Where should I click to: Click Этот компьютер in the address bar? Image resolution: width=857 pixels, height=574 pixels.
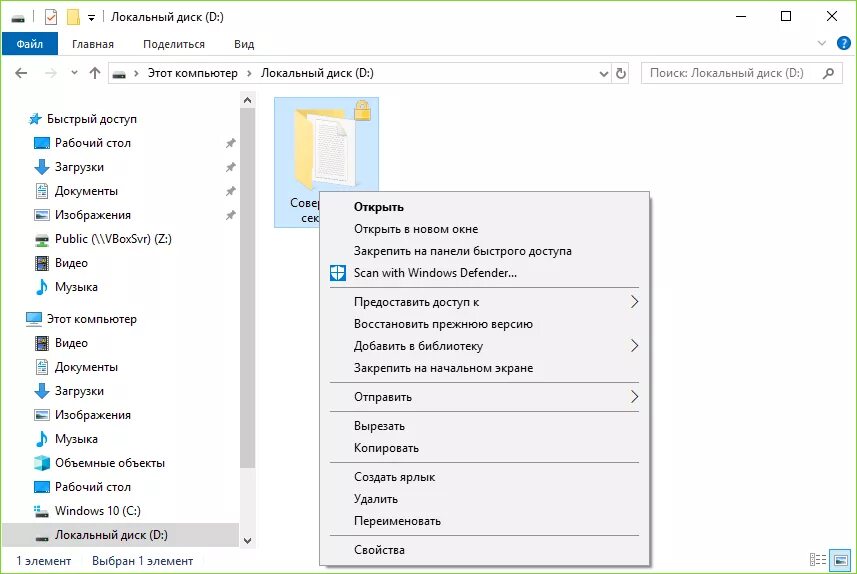192,73
